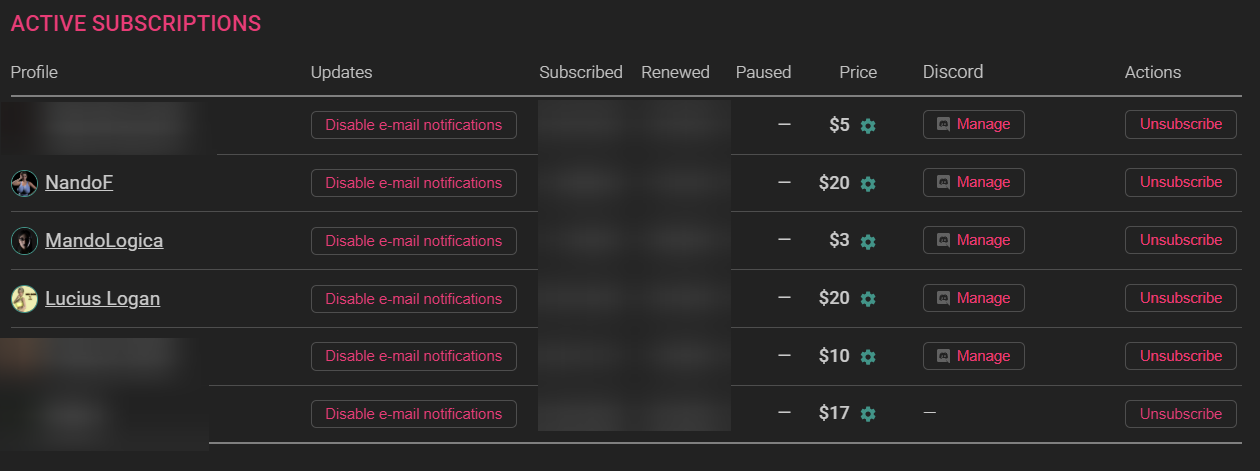Click the gear icon beside the $10 price

tap(868, 357)
